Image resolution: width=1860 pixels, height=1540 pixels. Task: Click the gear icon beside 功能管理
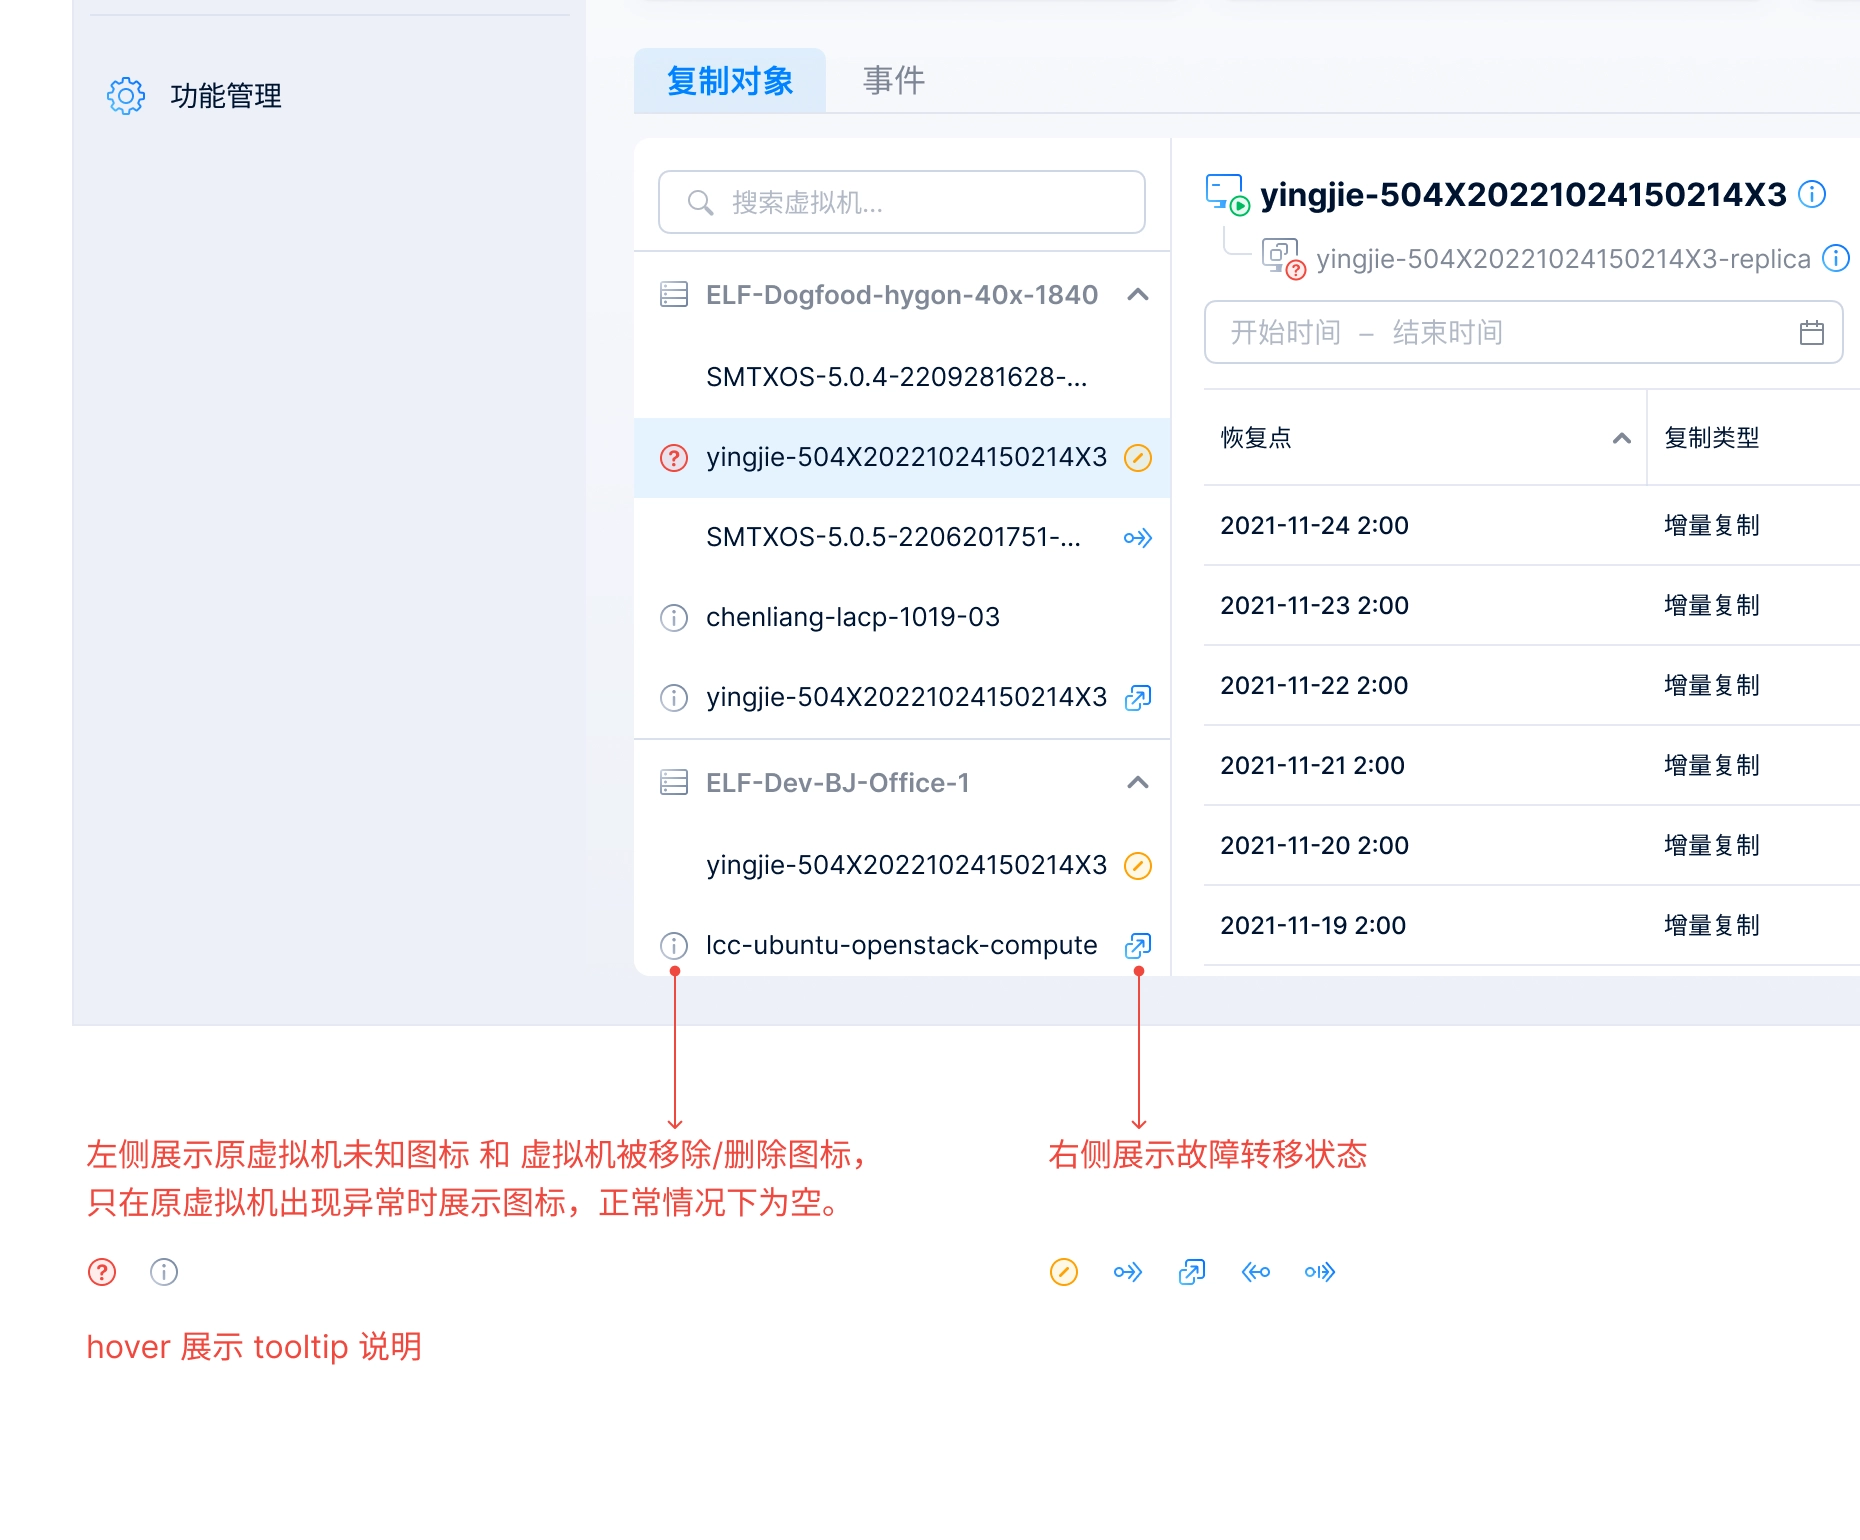click(x=126, y=96)
